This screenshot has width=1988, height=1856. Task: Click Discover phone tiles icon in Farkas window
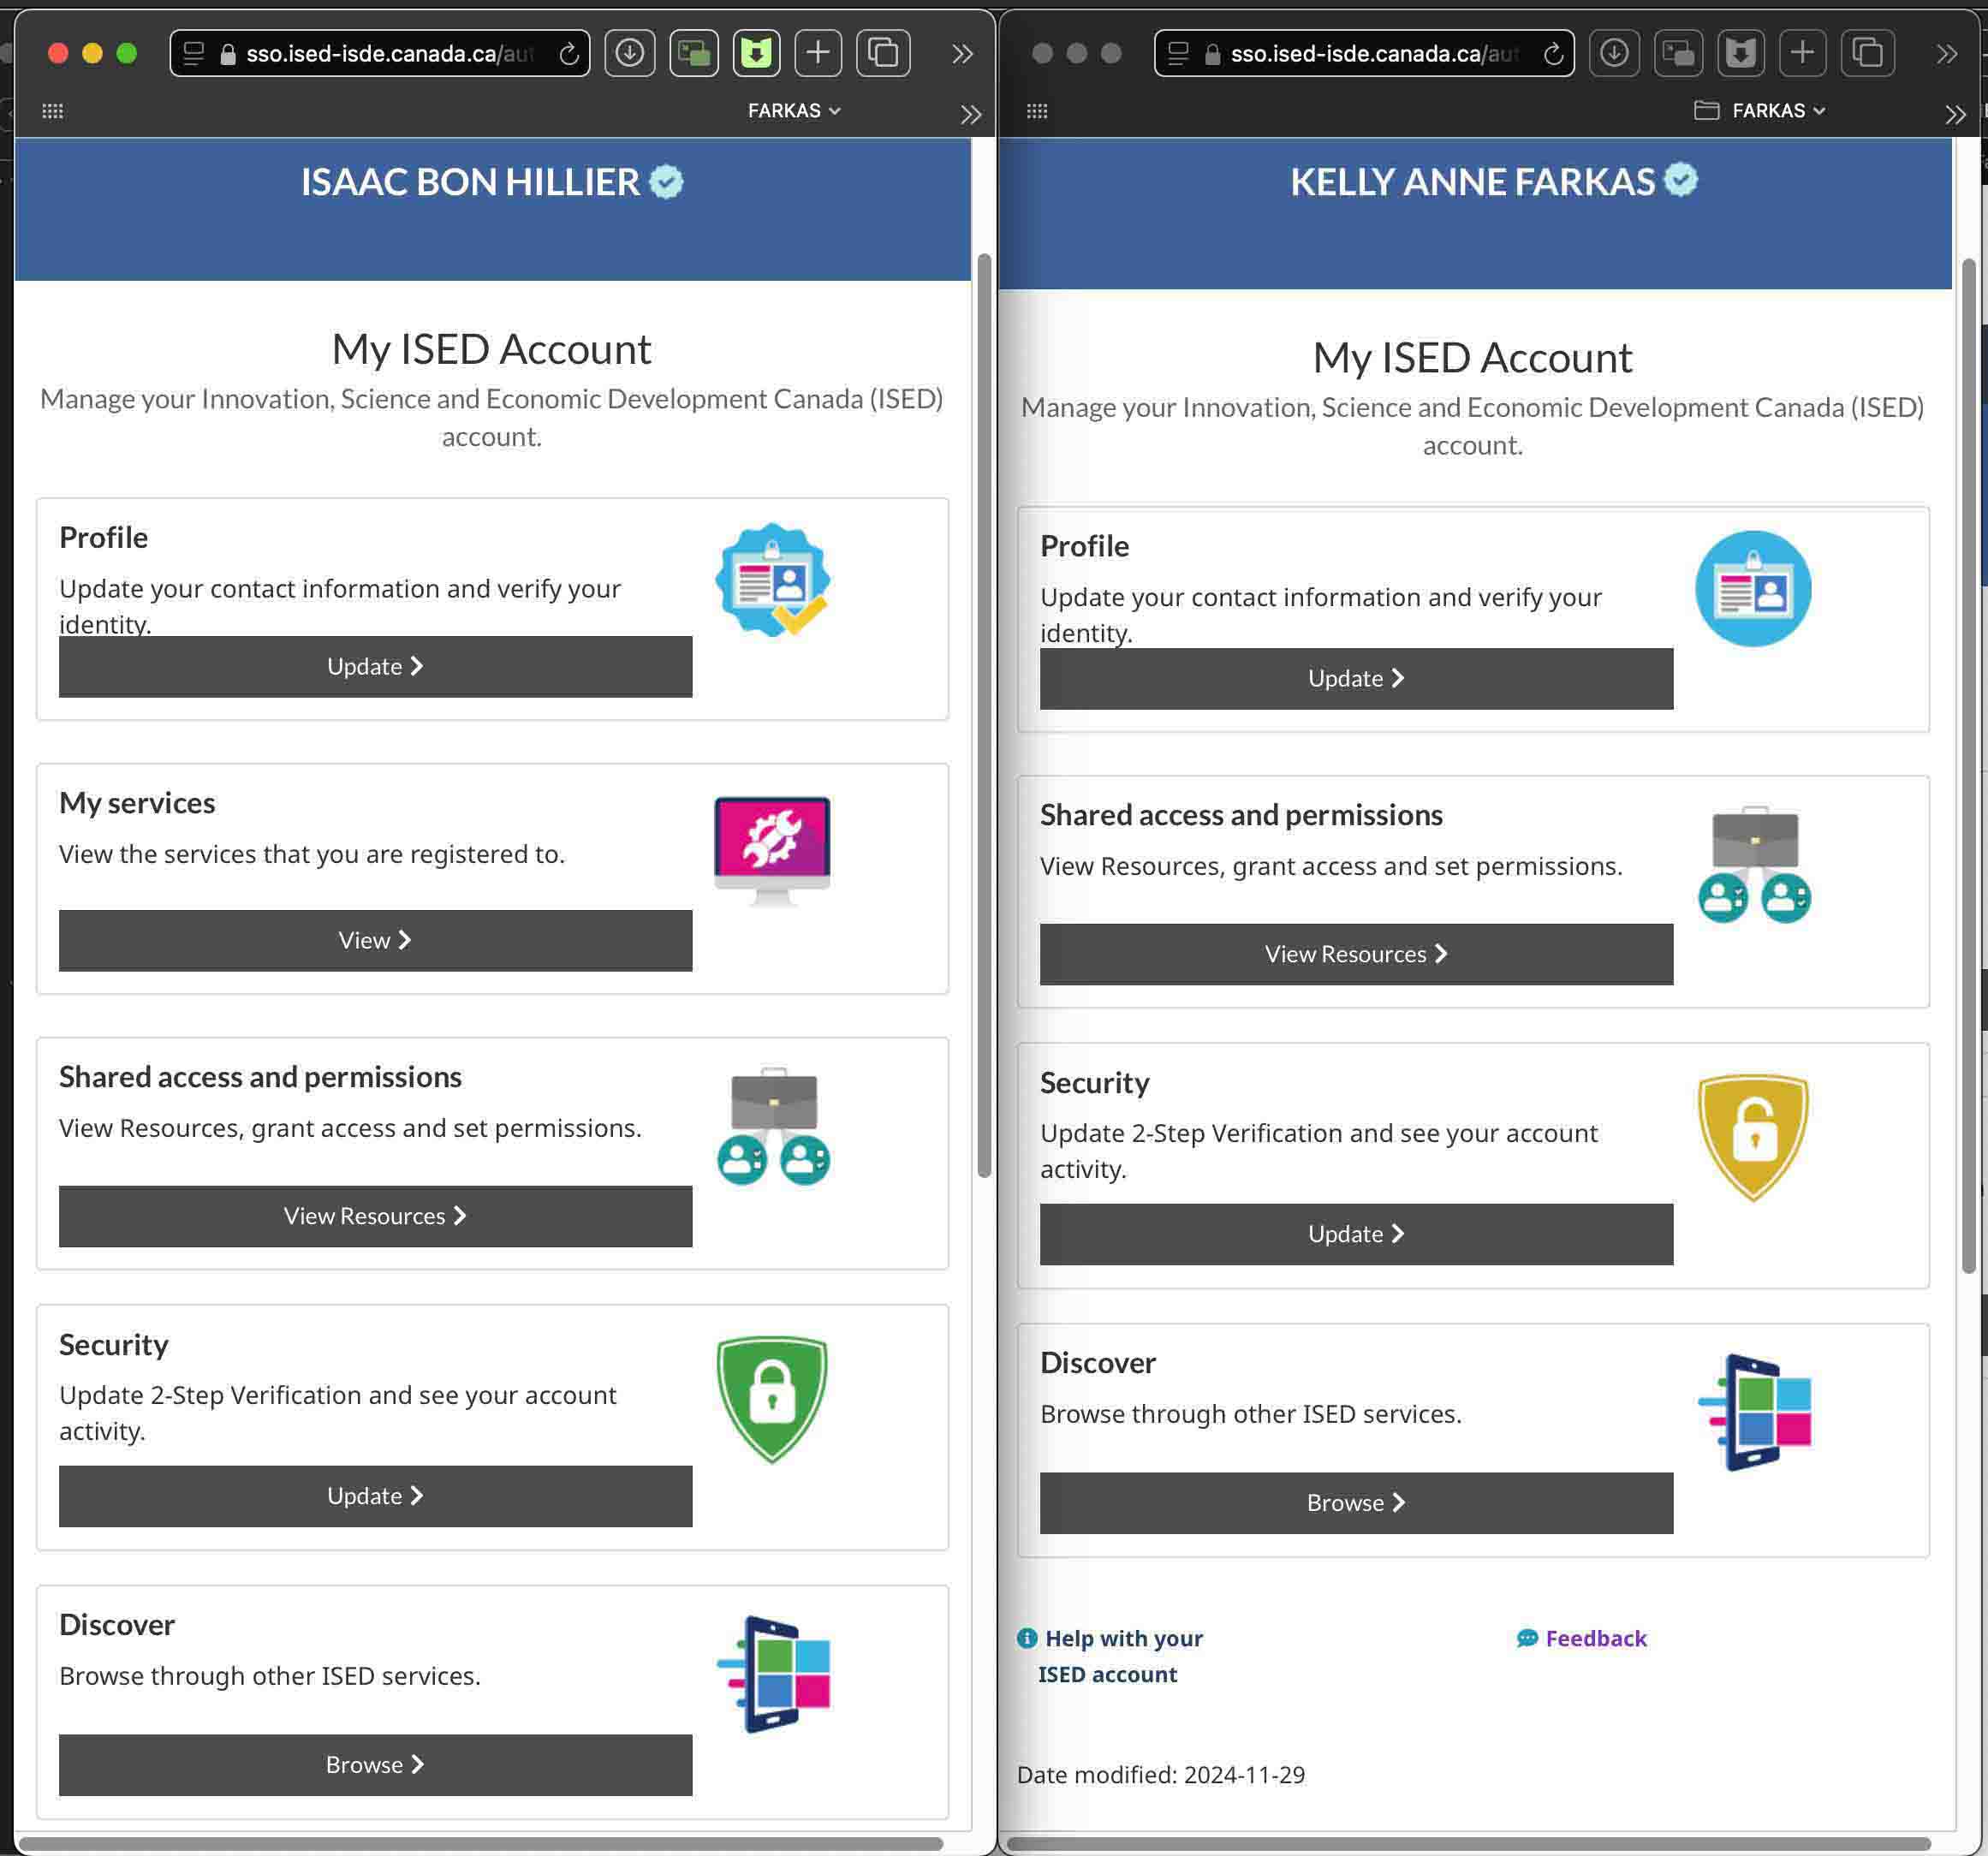click(x=1754, y=1413)
